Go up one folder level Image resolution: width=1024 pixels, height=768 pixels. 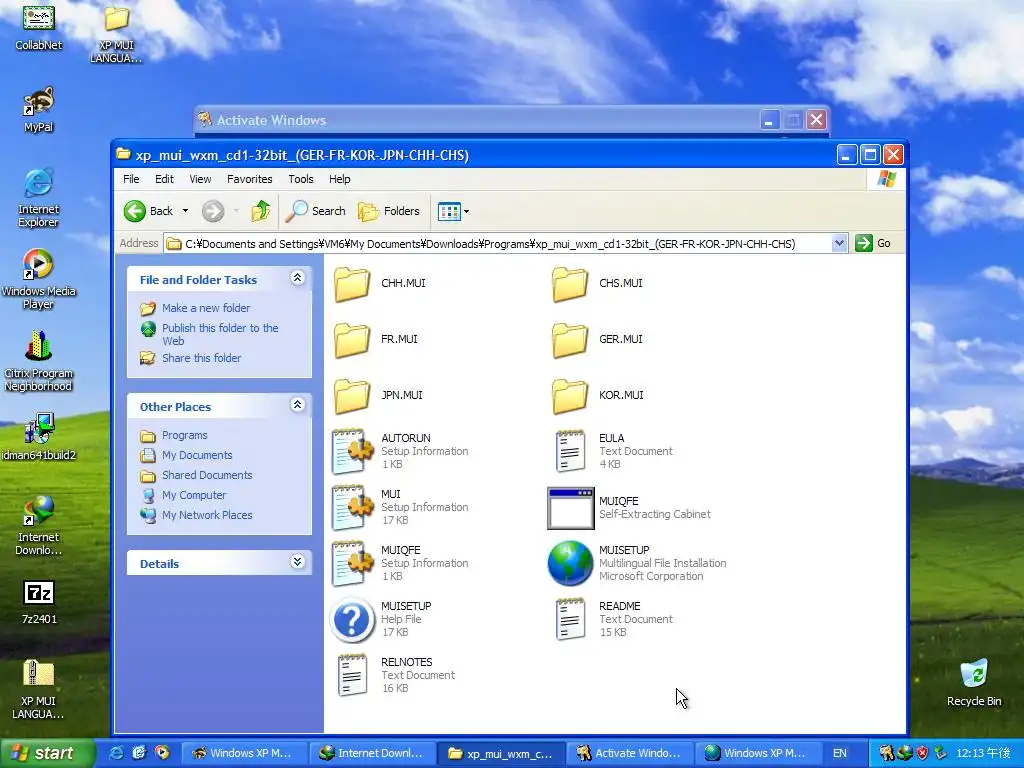pyautogui.click(x=261, y=211)
